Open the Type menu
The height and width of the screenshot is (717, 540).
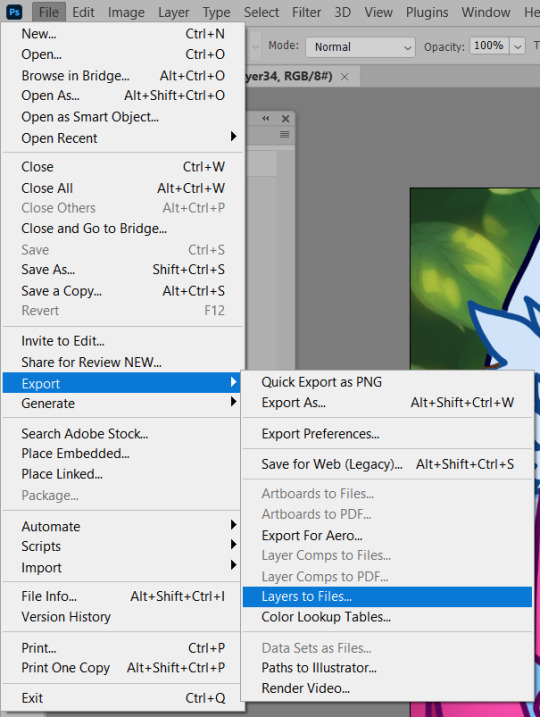coord(216,12)
